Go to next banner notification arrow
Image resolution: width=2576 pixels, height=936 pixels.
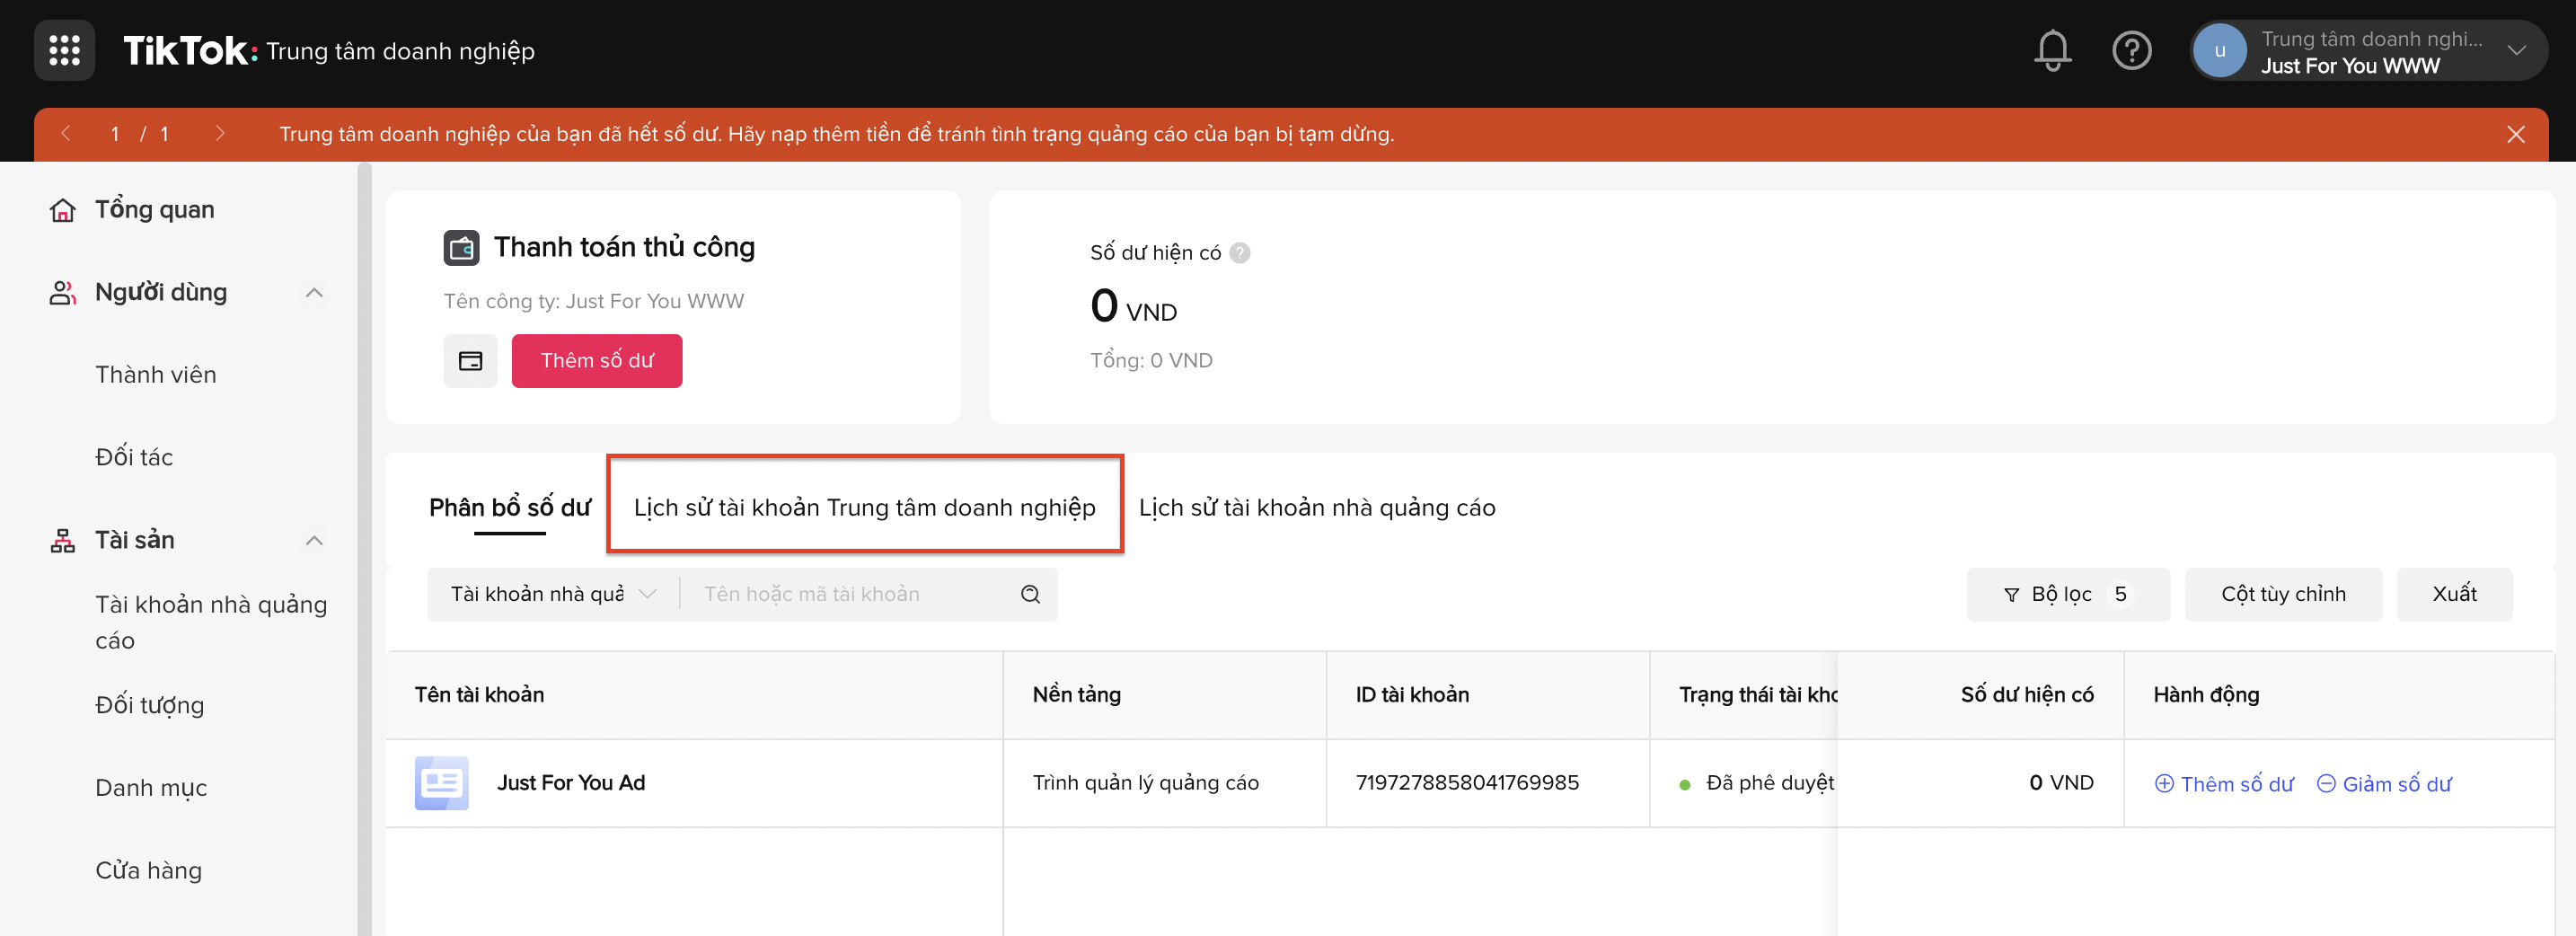[x=220, y=134]
